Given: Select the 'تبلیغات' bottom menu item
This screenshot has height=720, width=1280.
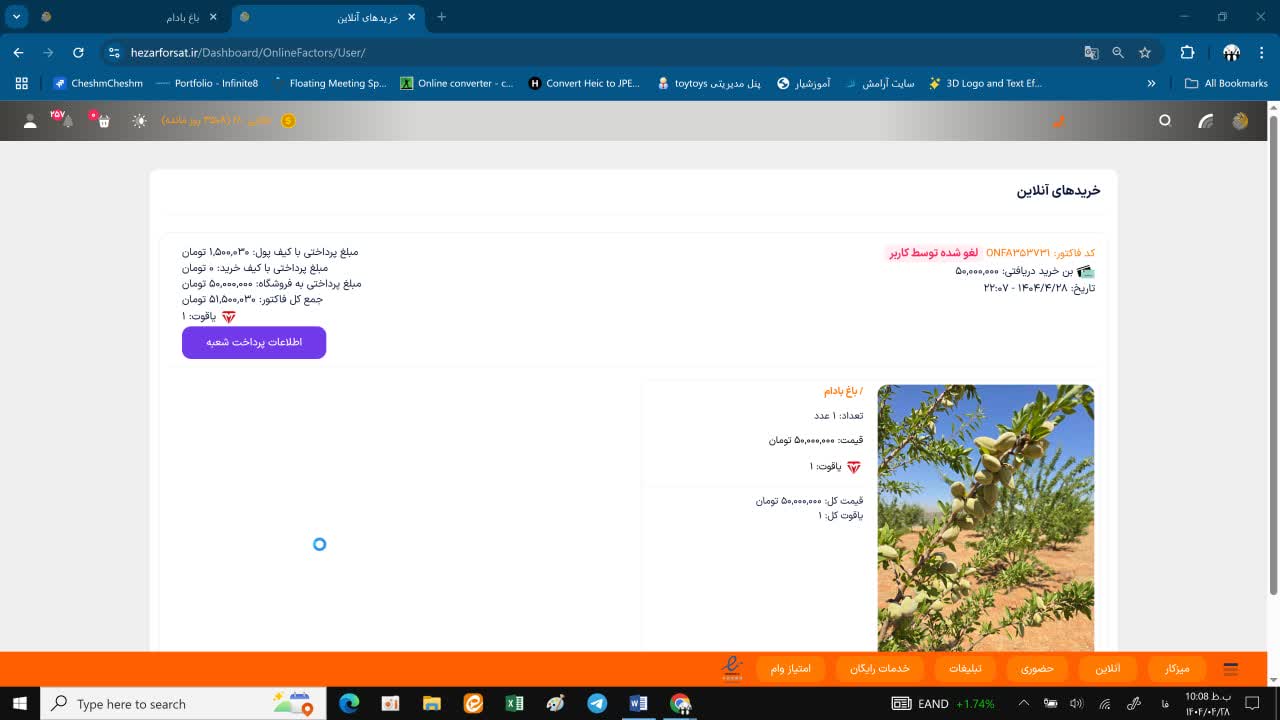Looking at the screenshot, I should (965, 669).
